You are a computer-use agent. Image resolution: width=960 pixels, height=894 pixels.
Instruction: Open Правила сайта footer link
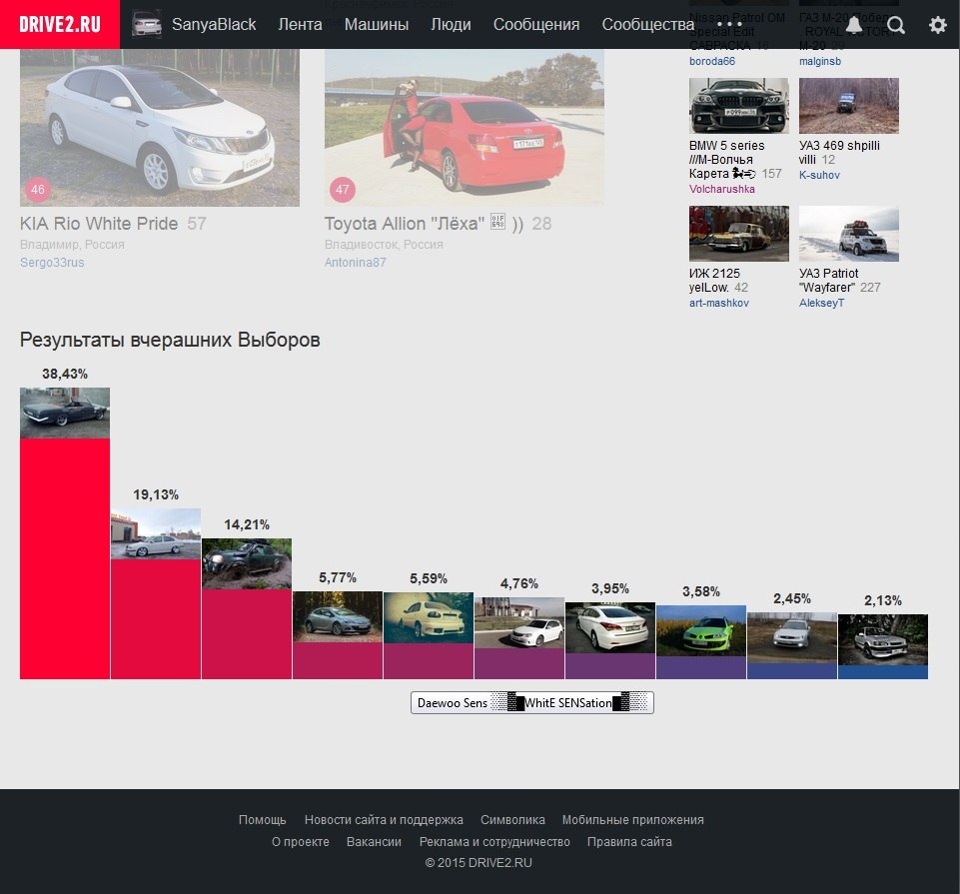[629, 842]
